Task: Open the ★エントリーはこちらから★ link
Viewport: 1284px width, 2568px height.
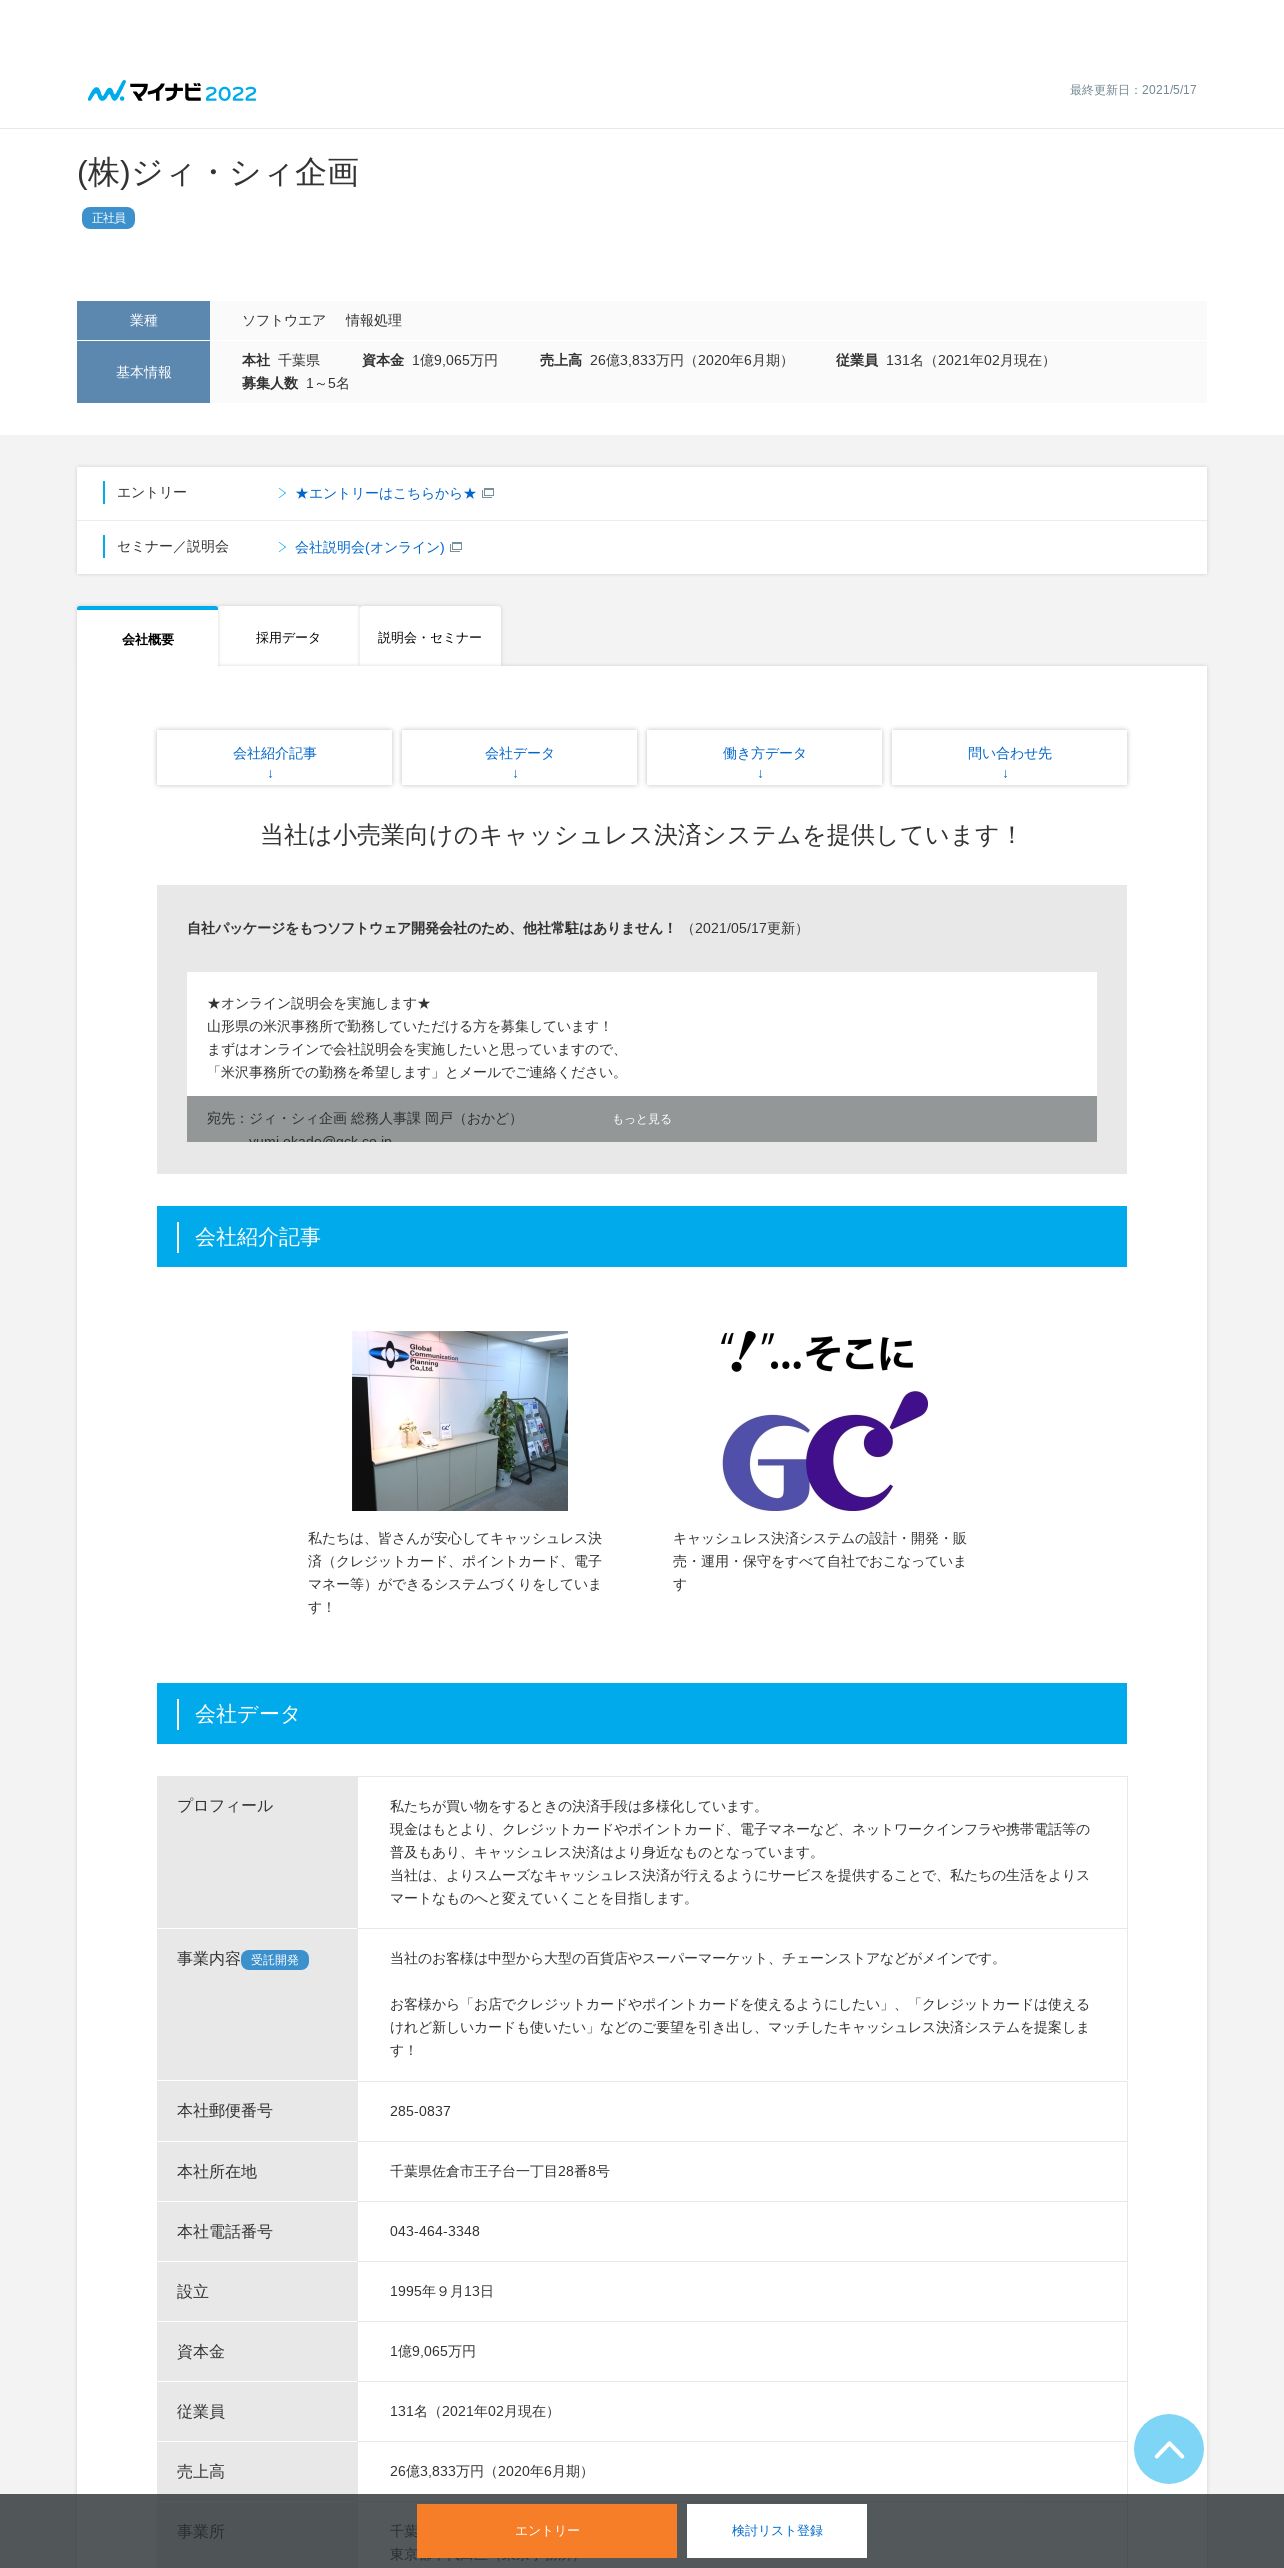Action: click(x=385, y=493)
